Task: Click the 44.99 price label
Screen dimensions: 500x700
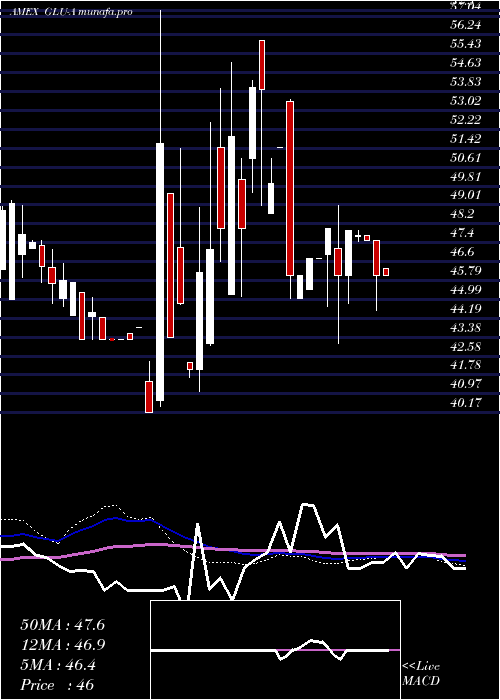Action: click(465, 290)
